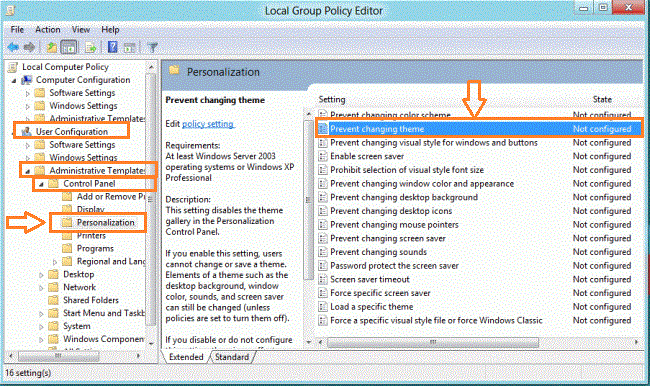Click the settings list horizontal scrollbar thumb
Screen dimensions: 650x386
click(x=432, y=342)
